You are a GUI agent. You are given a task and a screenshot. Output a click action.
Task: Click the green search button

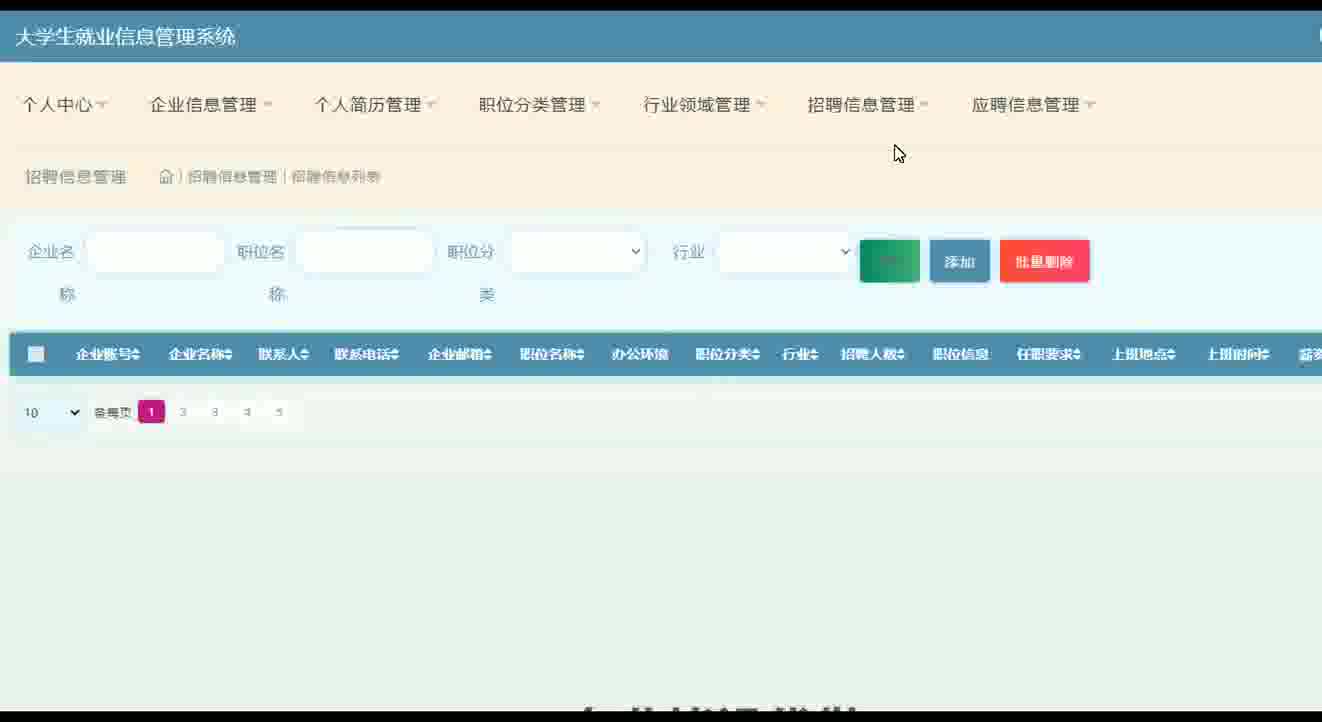pos(890,261)
